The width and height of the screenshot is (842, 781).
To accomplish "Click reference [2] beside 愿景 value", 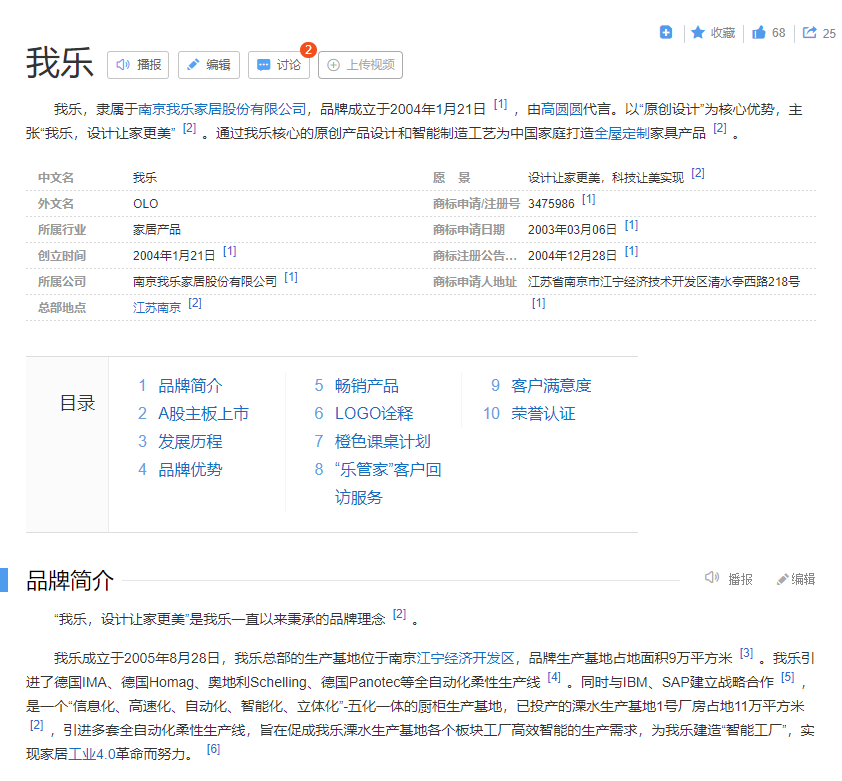I will point(698,173).
